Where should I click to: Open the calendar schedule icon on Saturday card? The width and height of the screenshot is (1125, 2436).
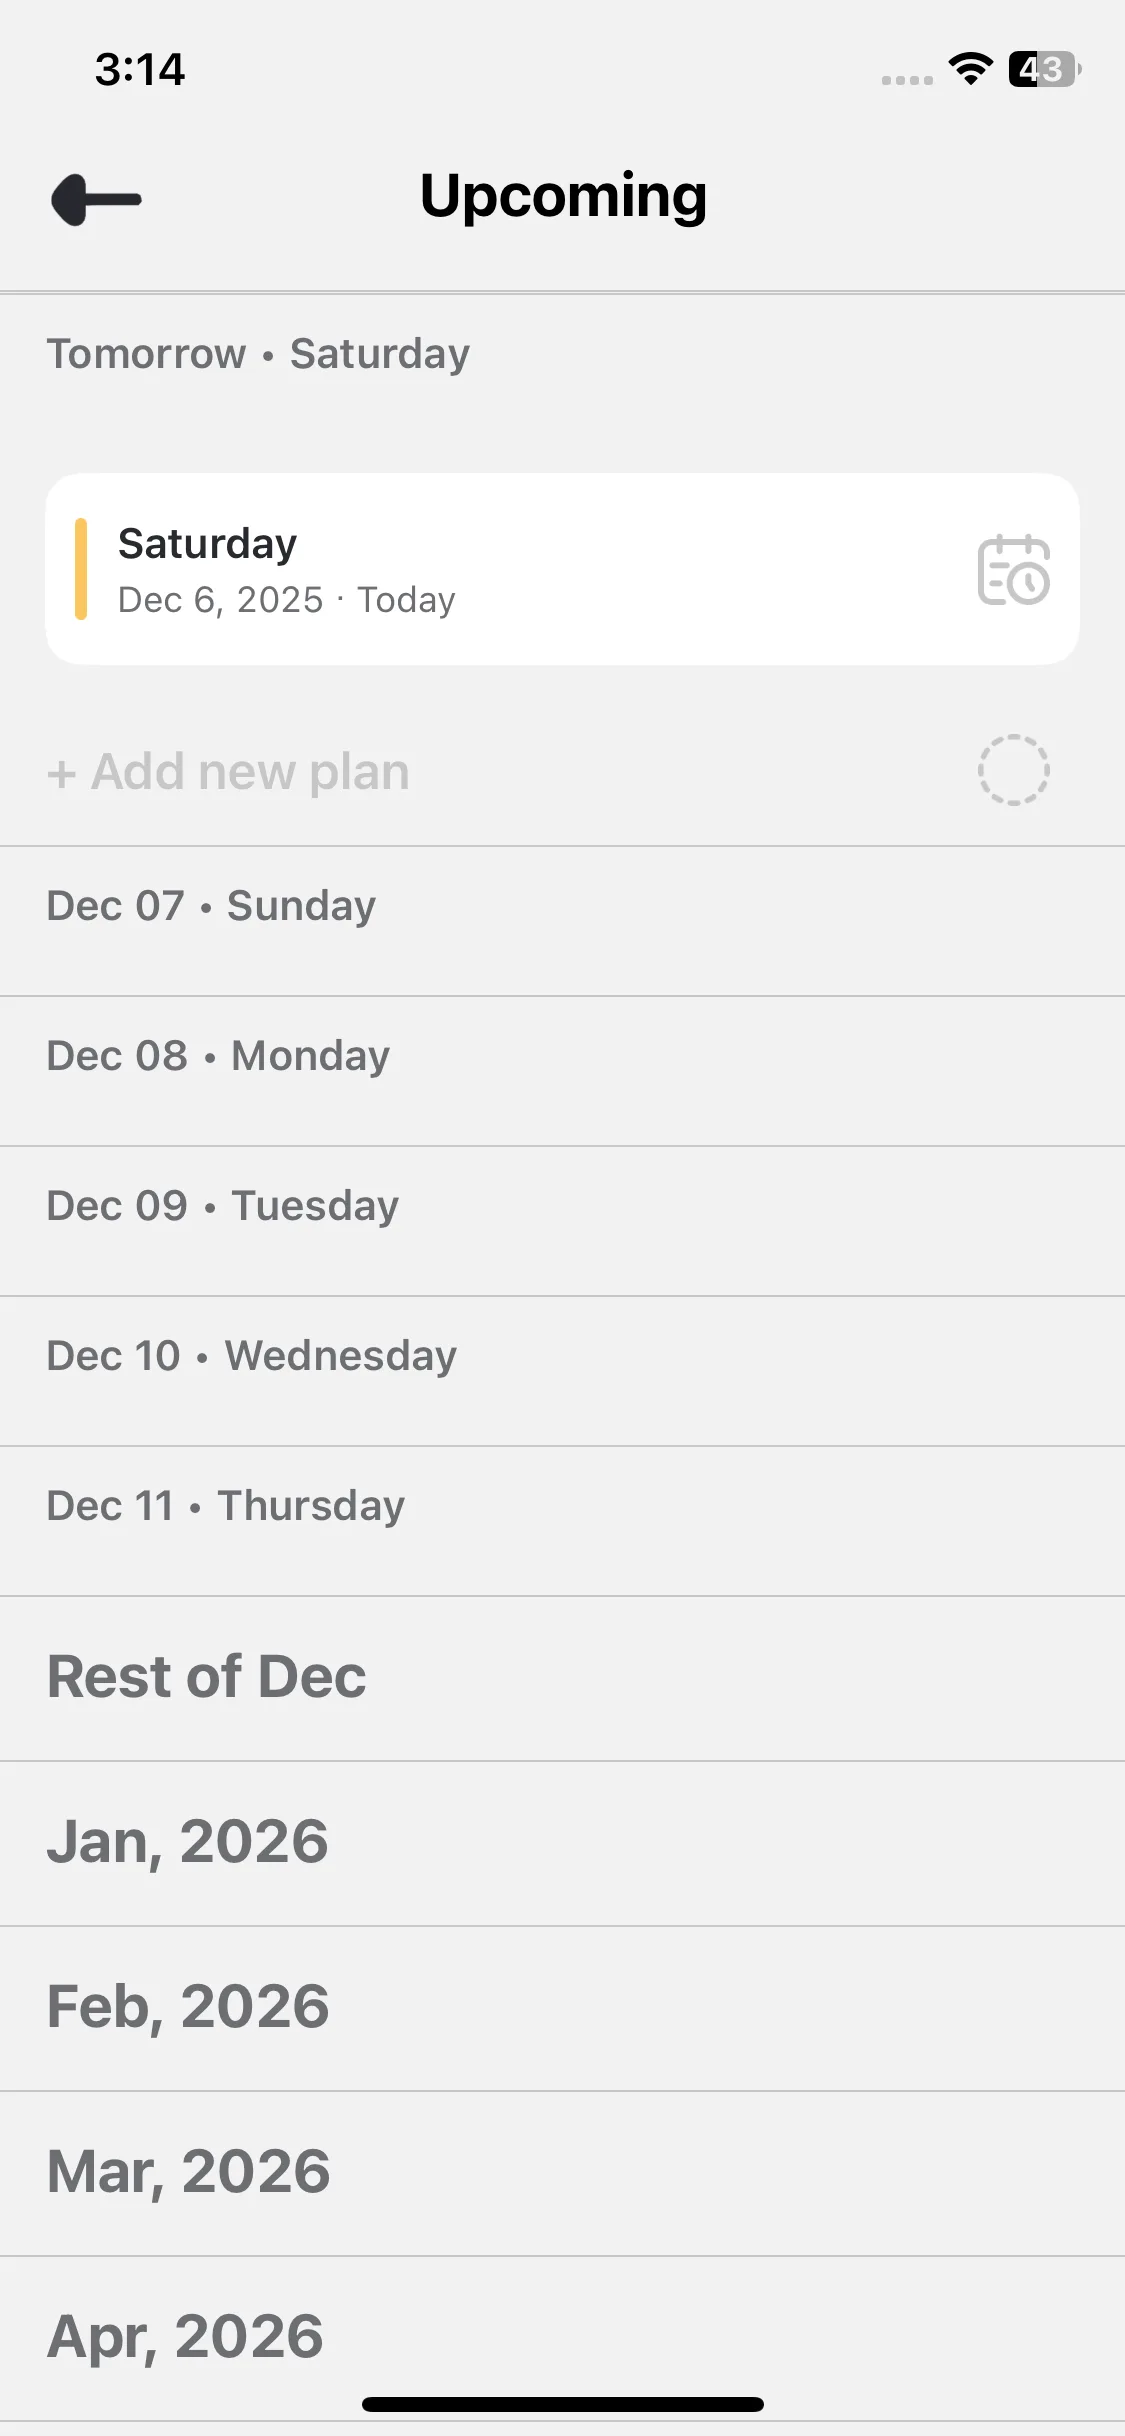[x=1013, y=570]
